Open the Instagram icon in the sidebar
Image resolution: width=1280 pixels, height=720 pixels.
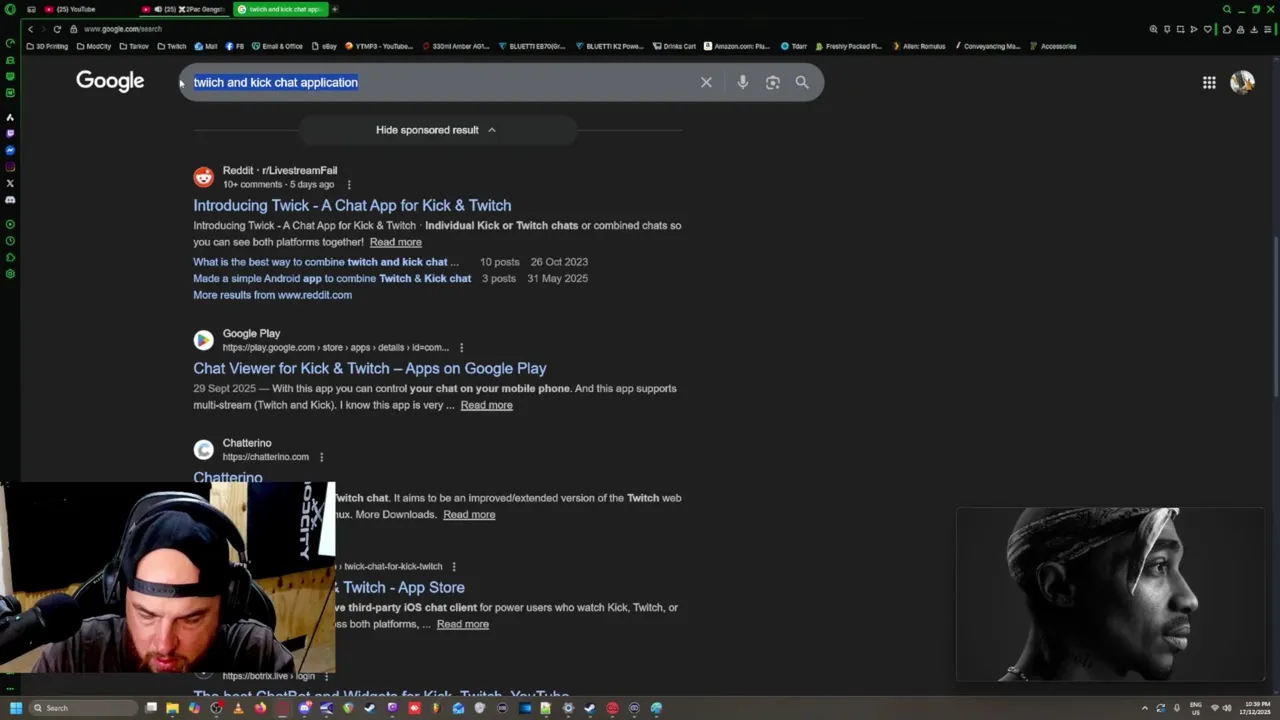(x=10, y=166)
